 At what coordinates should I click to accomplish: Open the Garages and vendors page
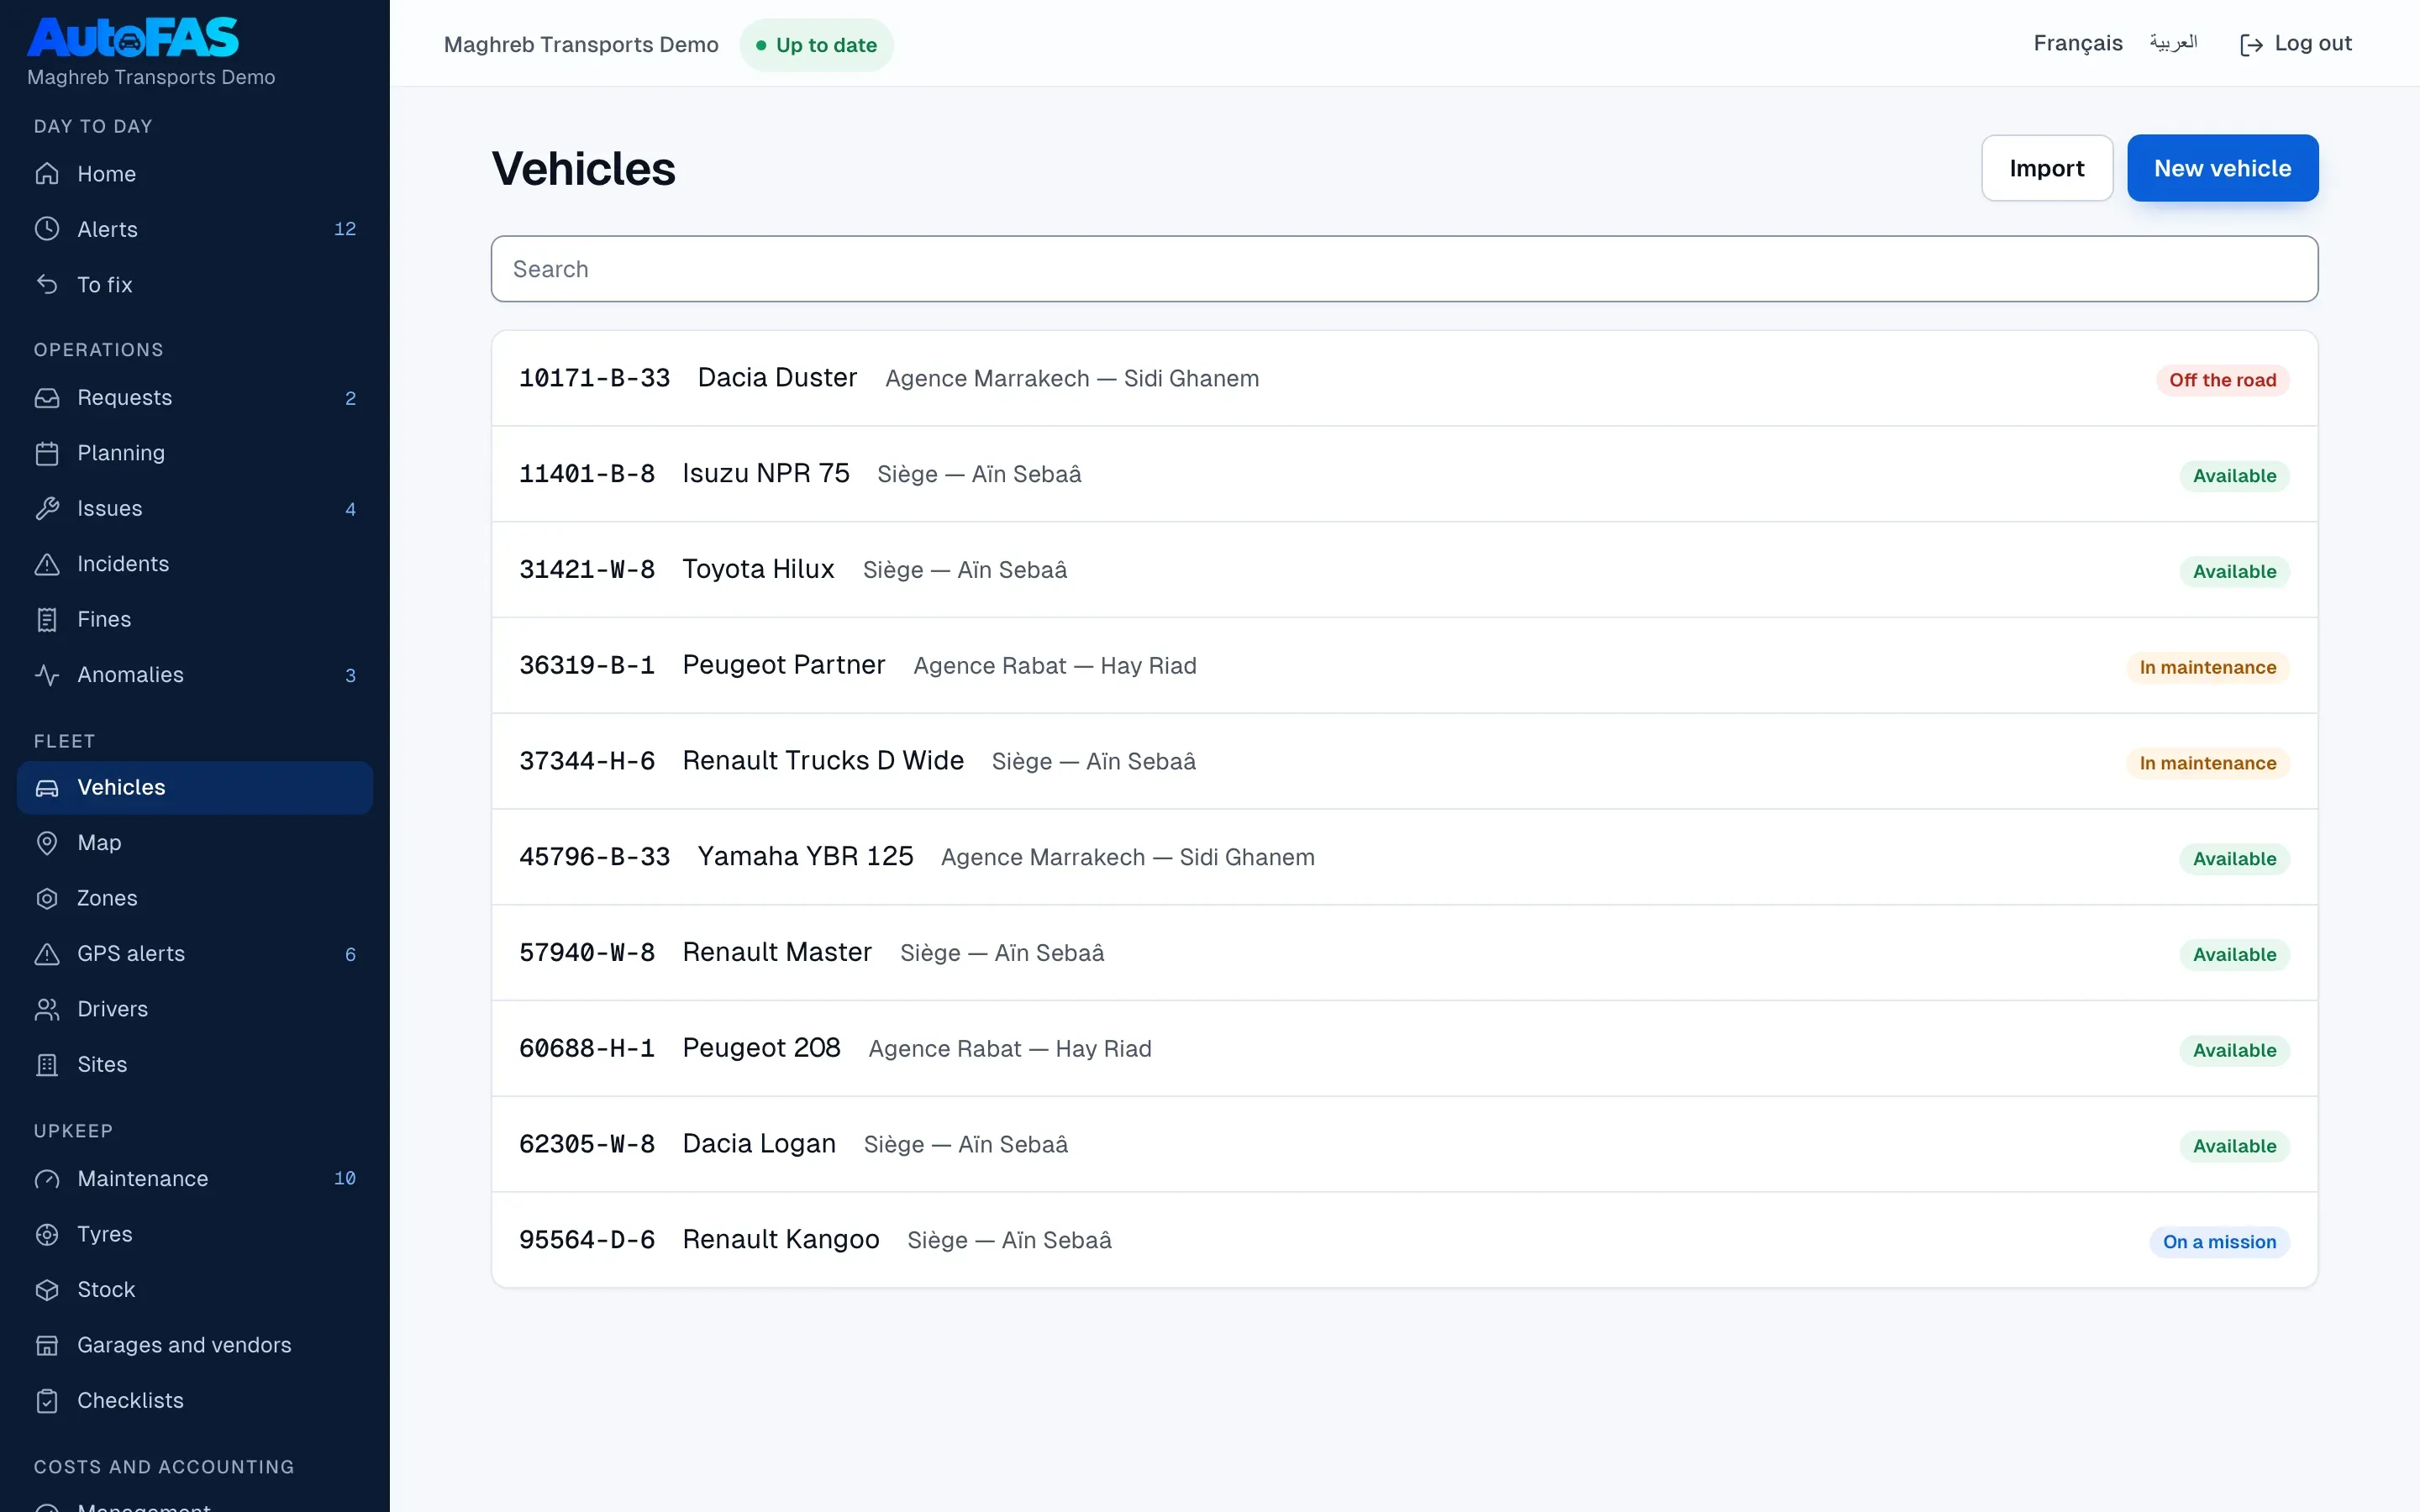coord(195,1345)
